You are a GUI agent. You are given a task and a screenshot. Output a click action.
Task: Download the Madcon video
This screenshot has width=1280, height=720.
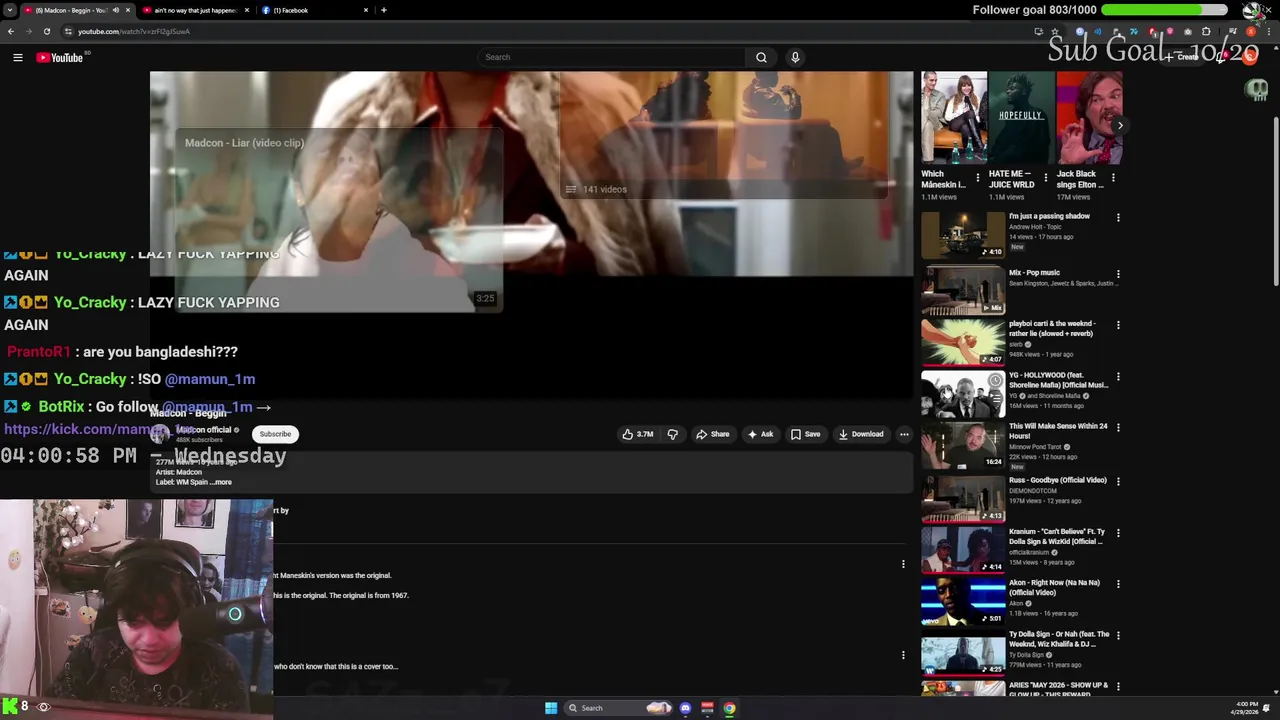coord(861,434)
